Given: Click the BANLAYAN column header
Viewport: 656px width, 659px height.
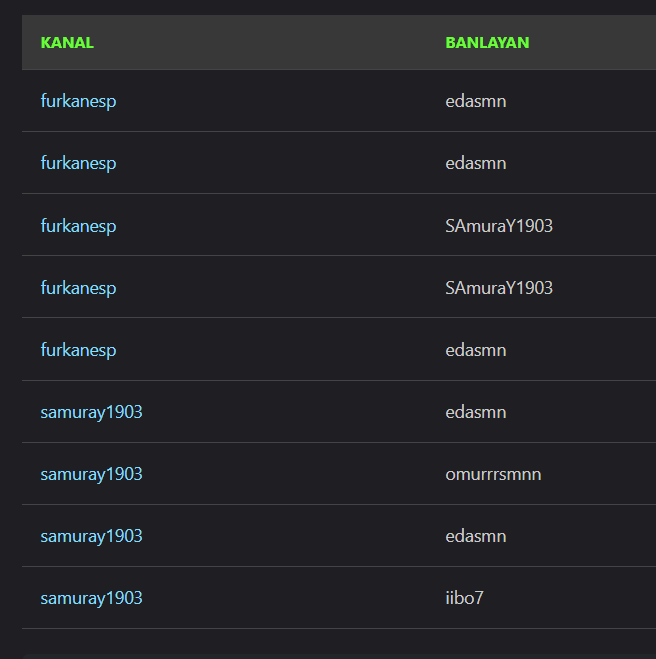Looking at the screenshot, I should coord(487,43).
